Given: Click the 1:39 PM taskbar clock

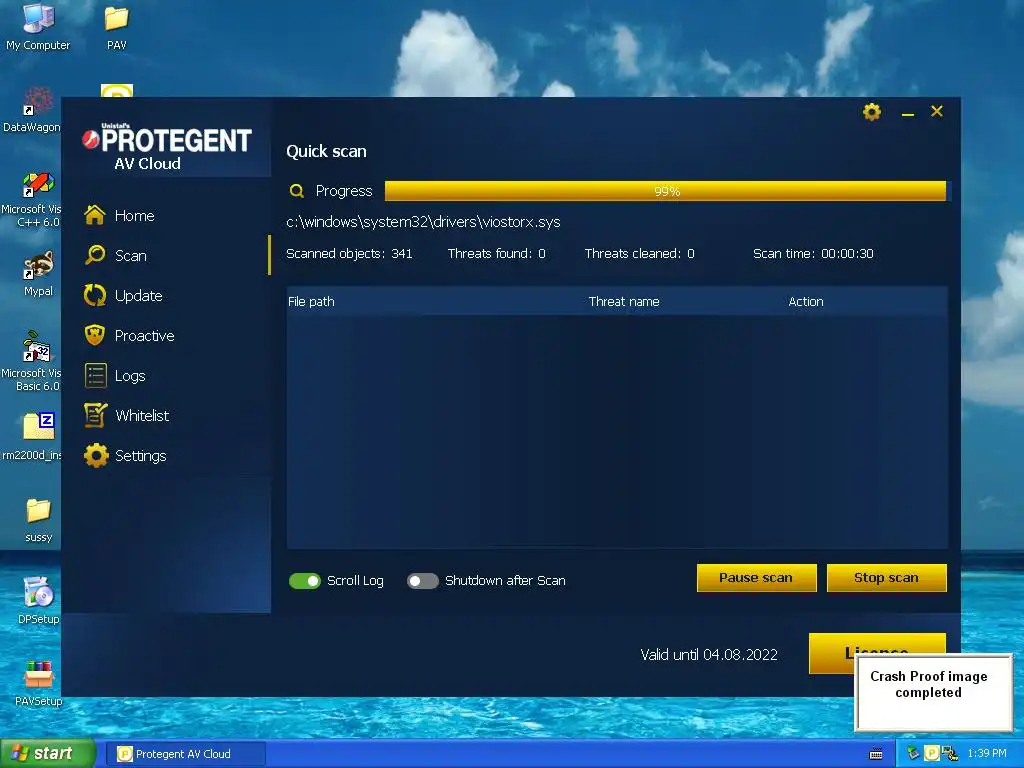Looking at the screenshot, I should pos(987,754).
